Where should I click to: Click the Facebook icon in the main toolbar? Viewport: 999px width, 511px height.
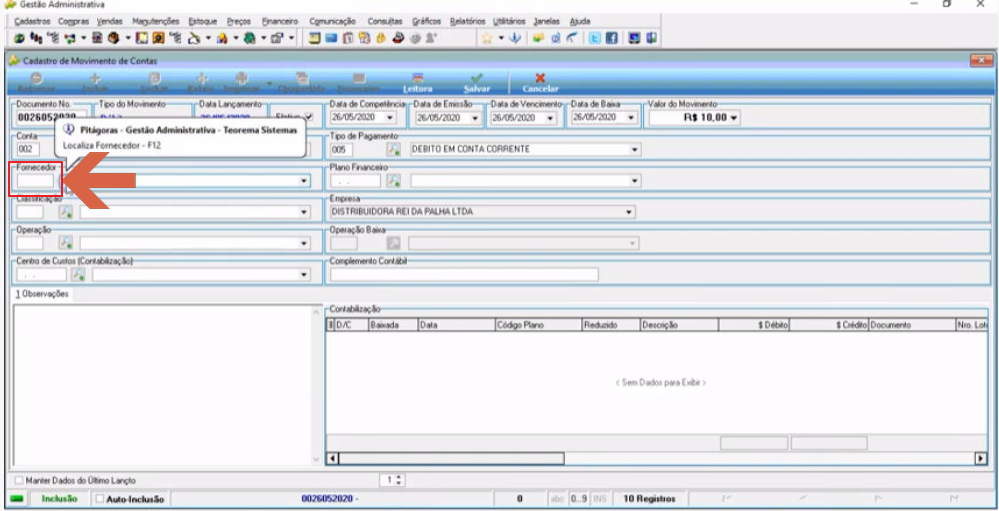coord(612,38)
